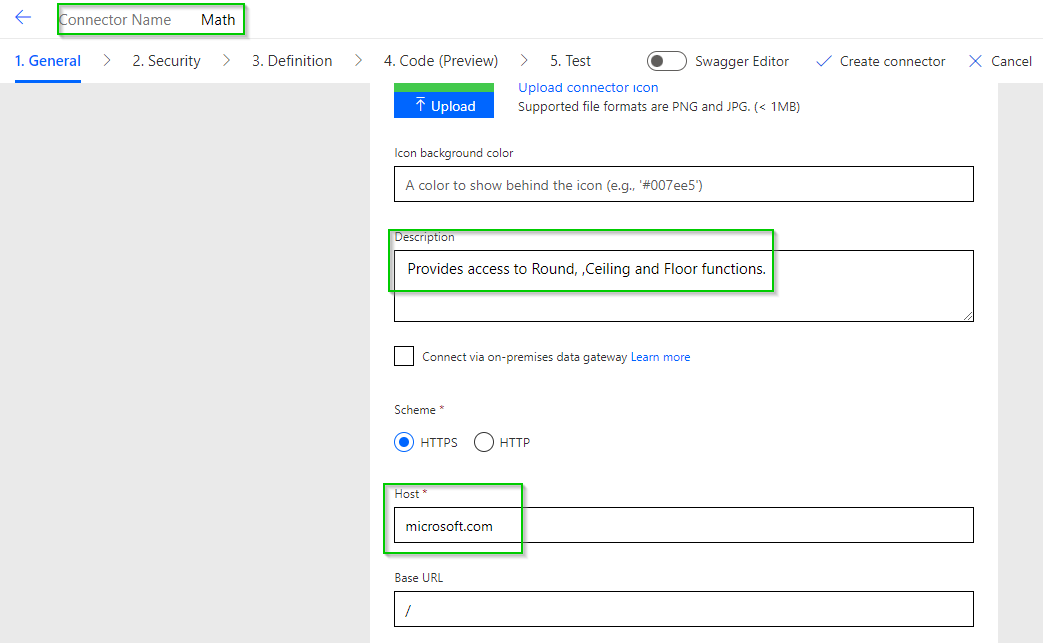
Task: Click the Create connector checkmark icon
Action: (x=824, y=61)
